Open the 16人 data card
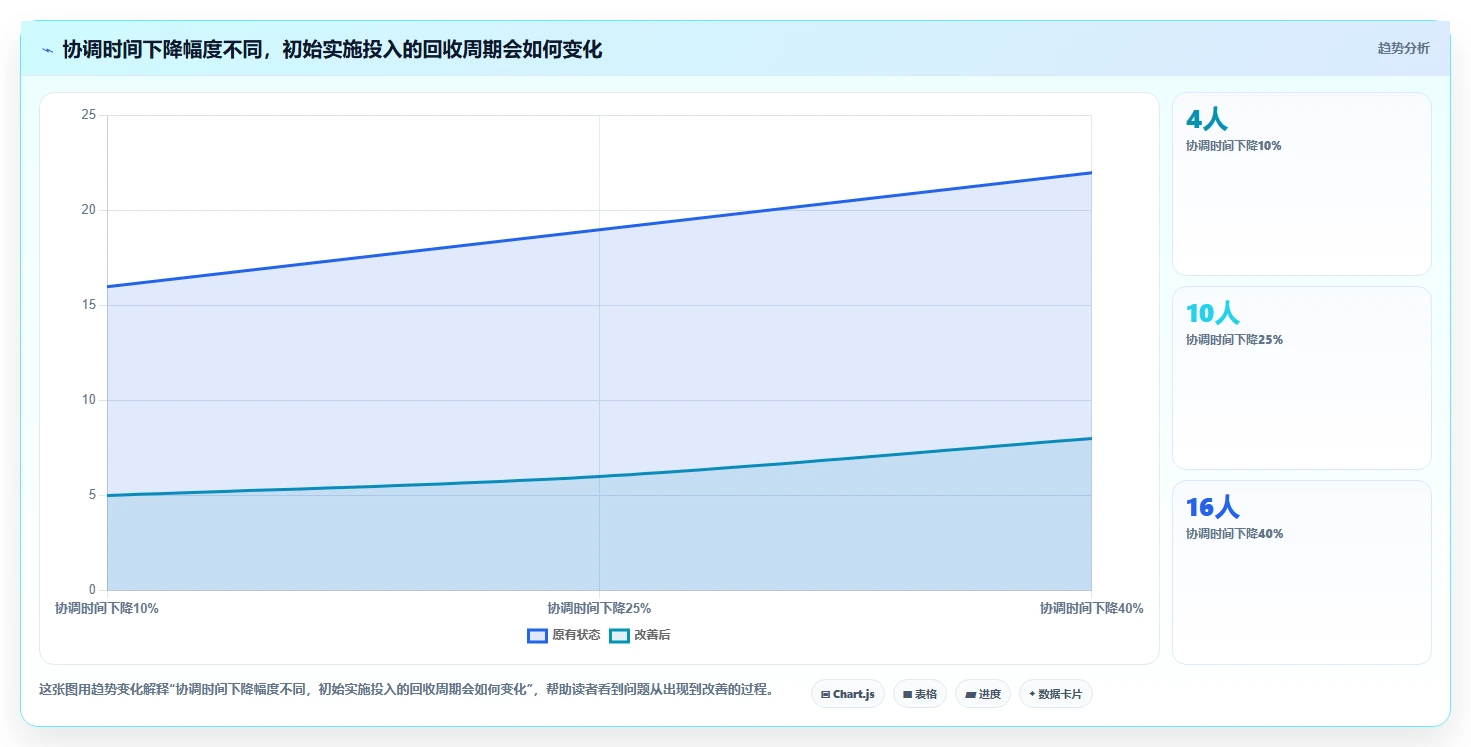This screenshot has height=747, width=1471. [x=1301, y=572]
